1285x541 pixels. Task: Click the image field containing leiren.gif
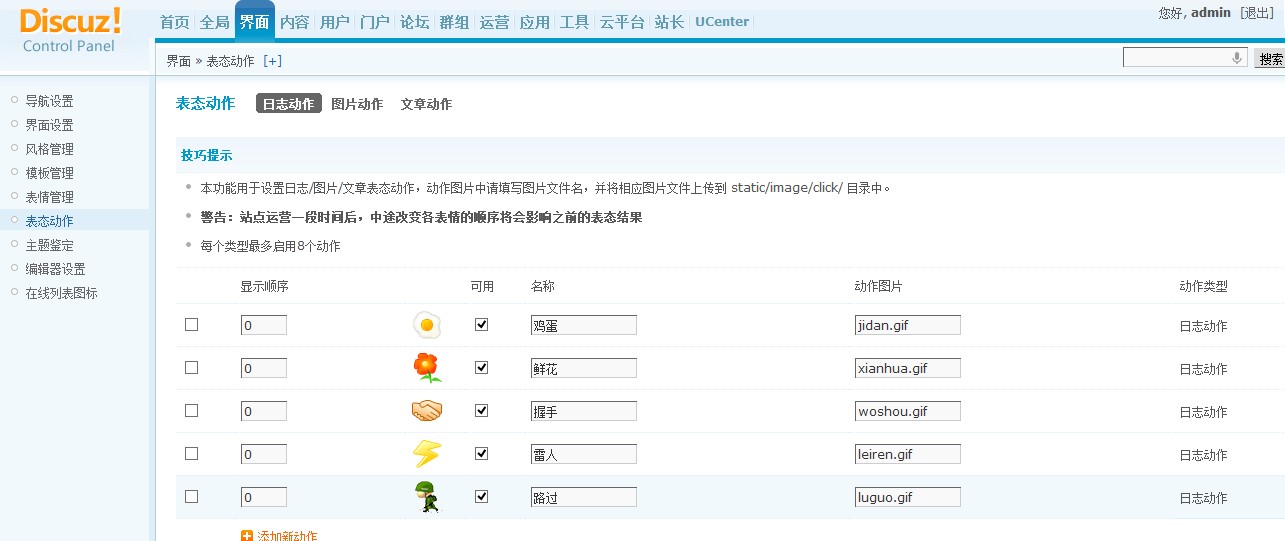(x=908, y=454)
